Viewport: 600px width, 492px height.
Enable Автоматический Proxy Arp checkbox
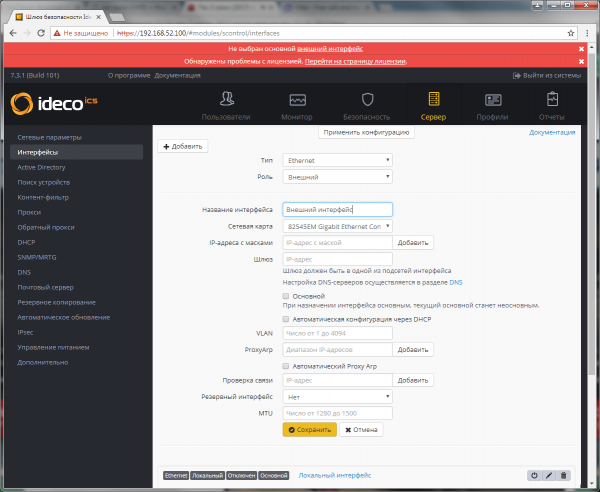[x=286, y=366]
